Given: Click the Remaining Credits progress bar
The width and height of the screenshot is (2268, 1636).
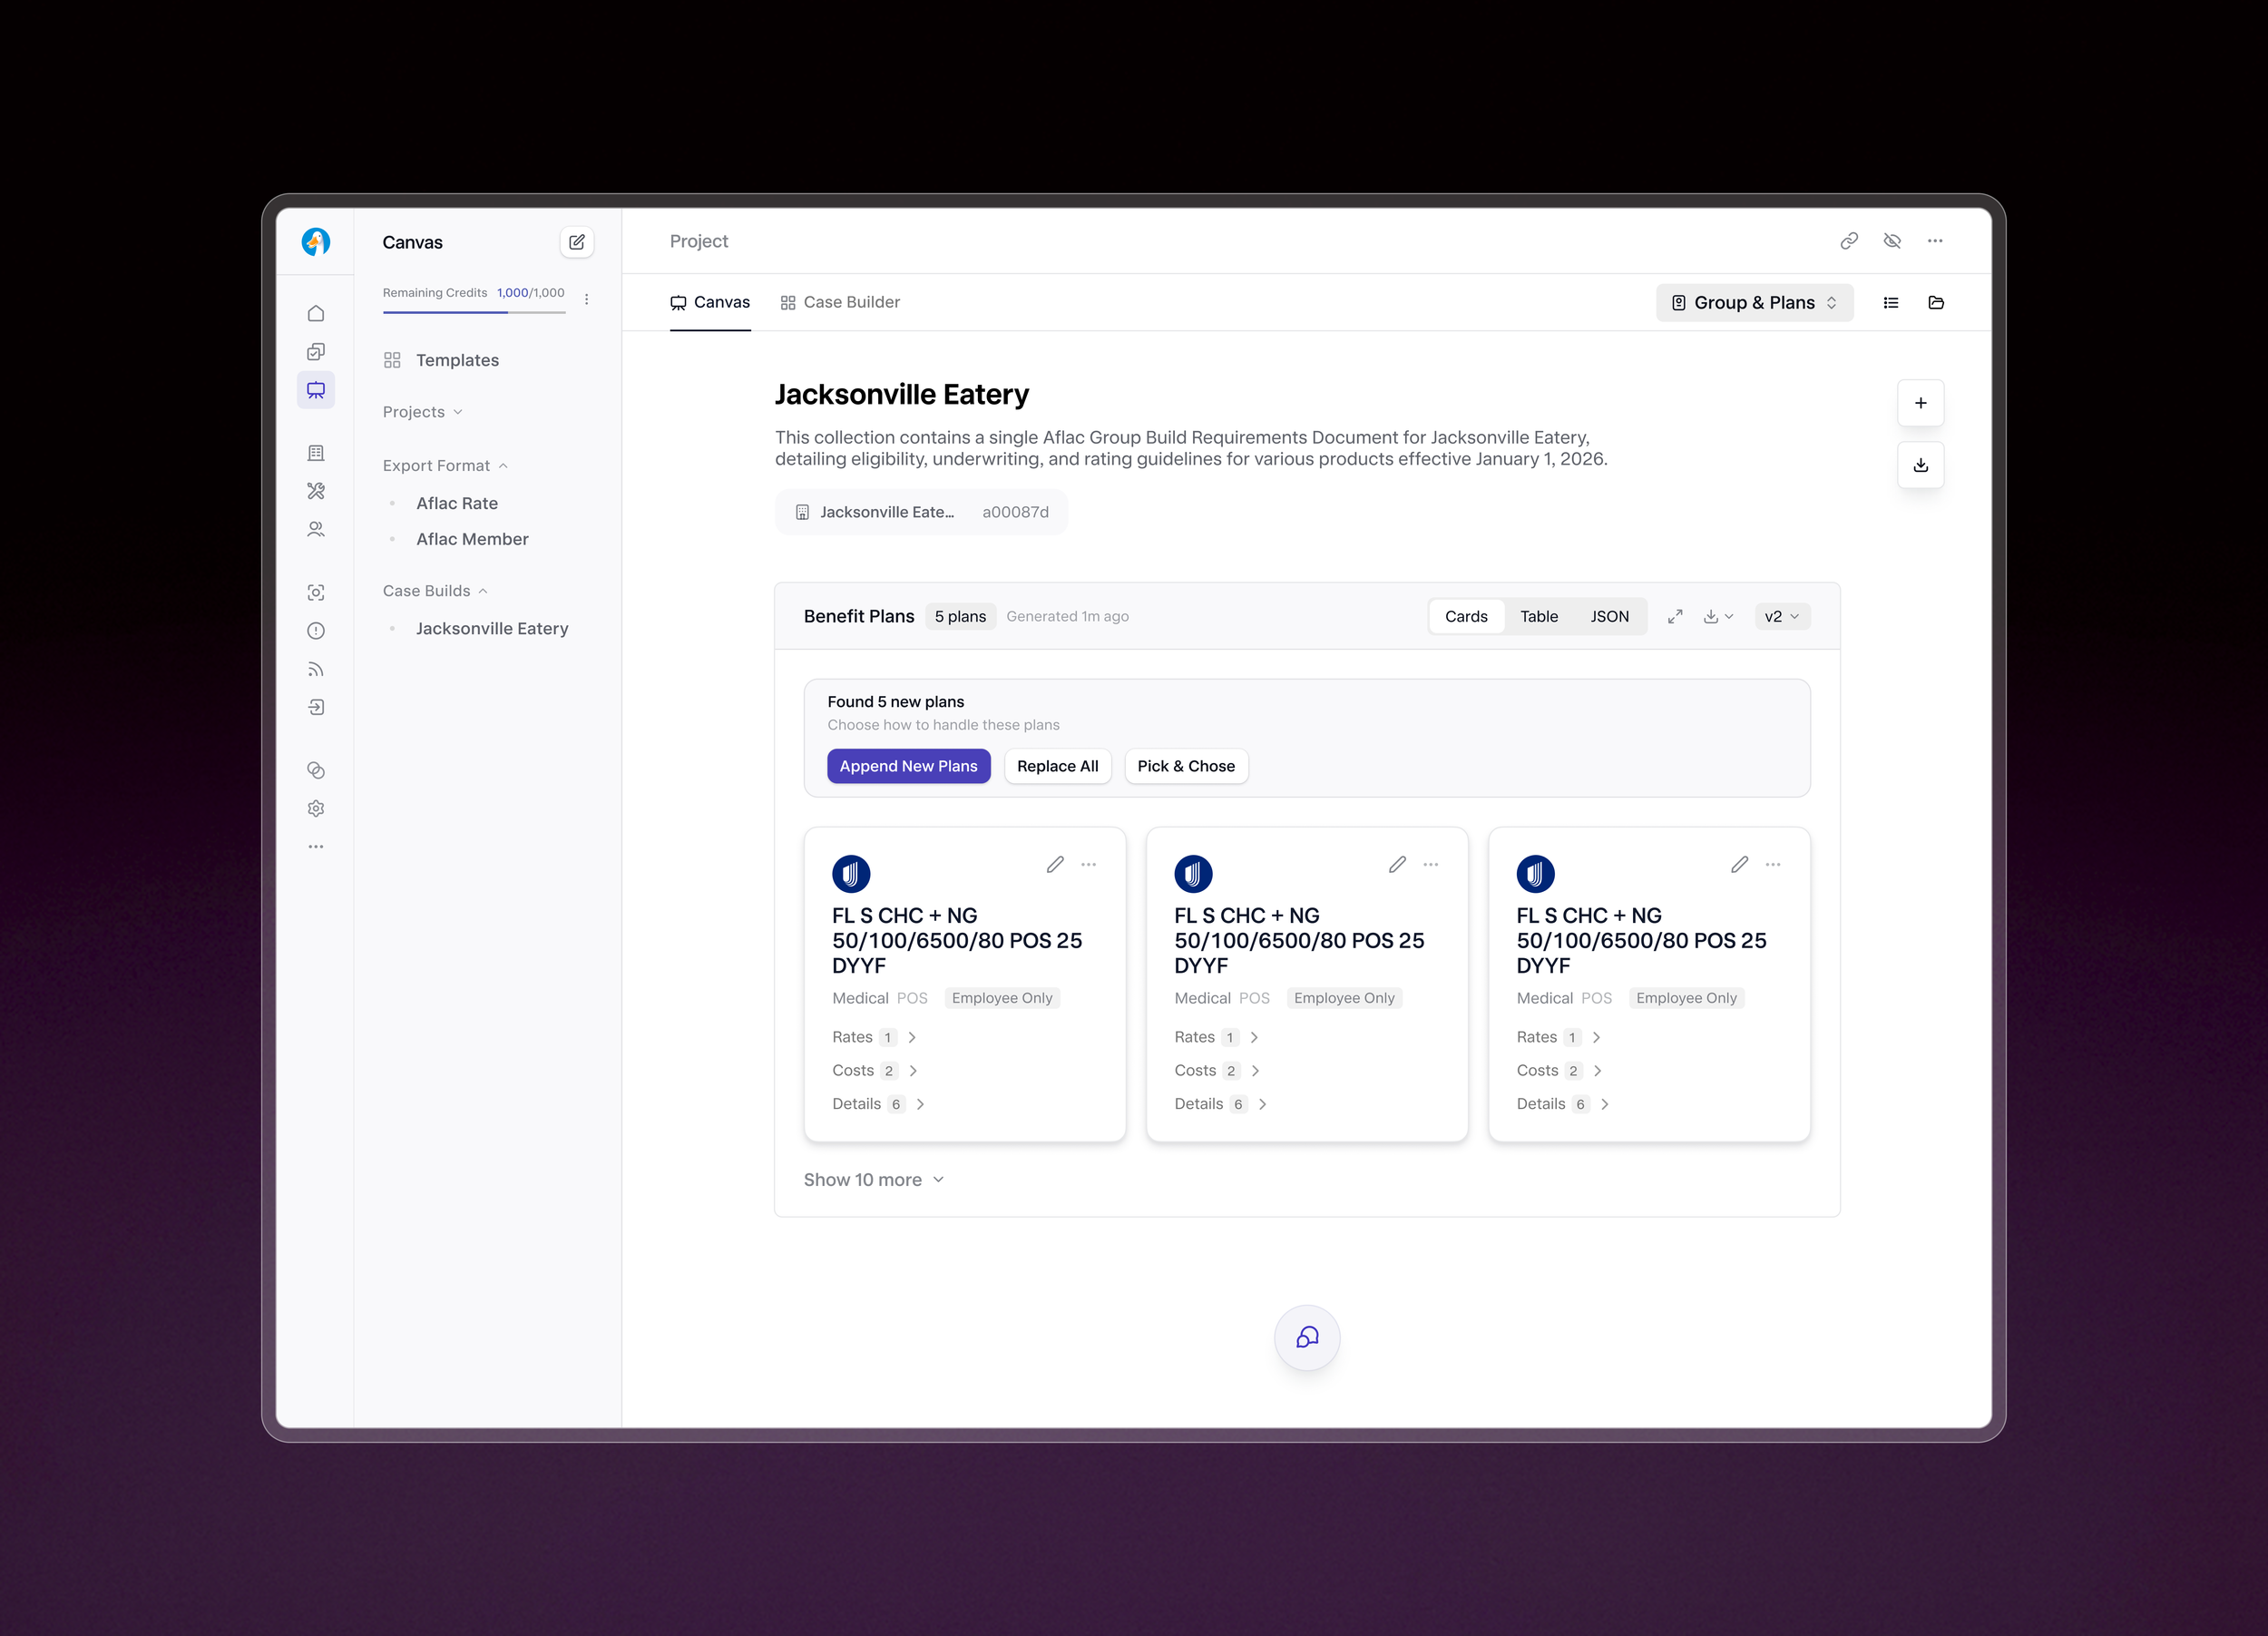Looking at the screenshot, I should coord(474,313).
